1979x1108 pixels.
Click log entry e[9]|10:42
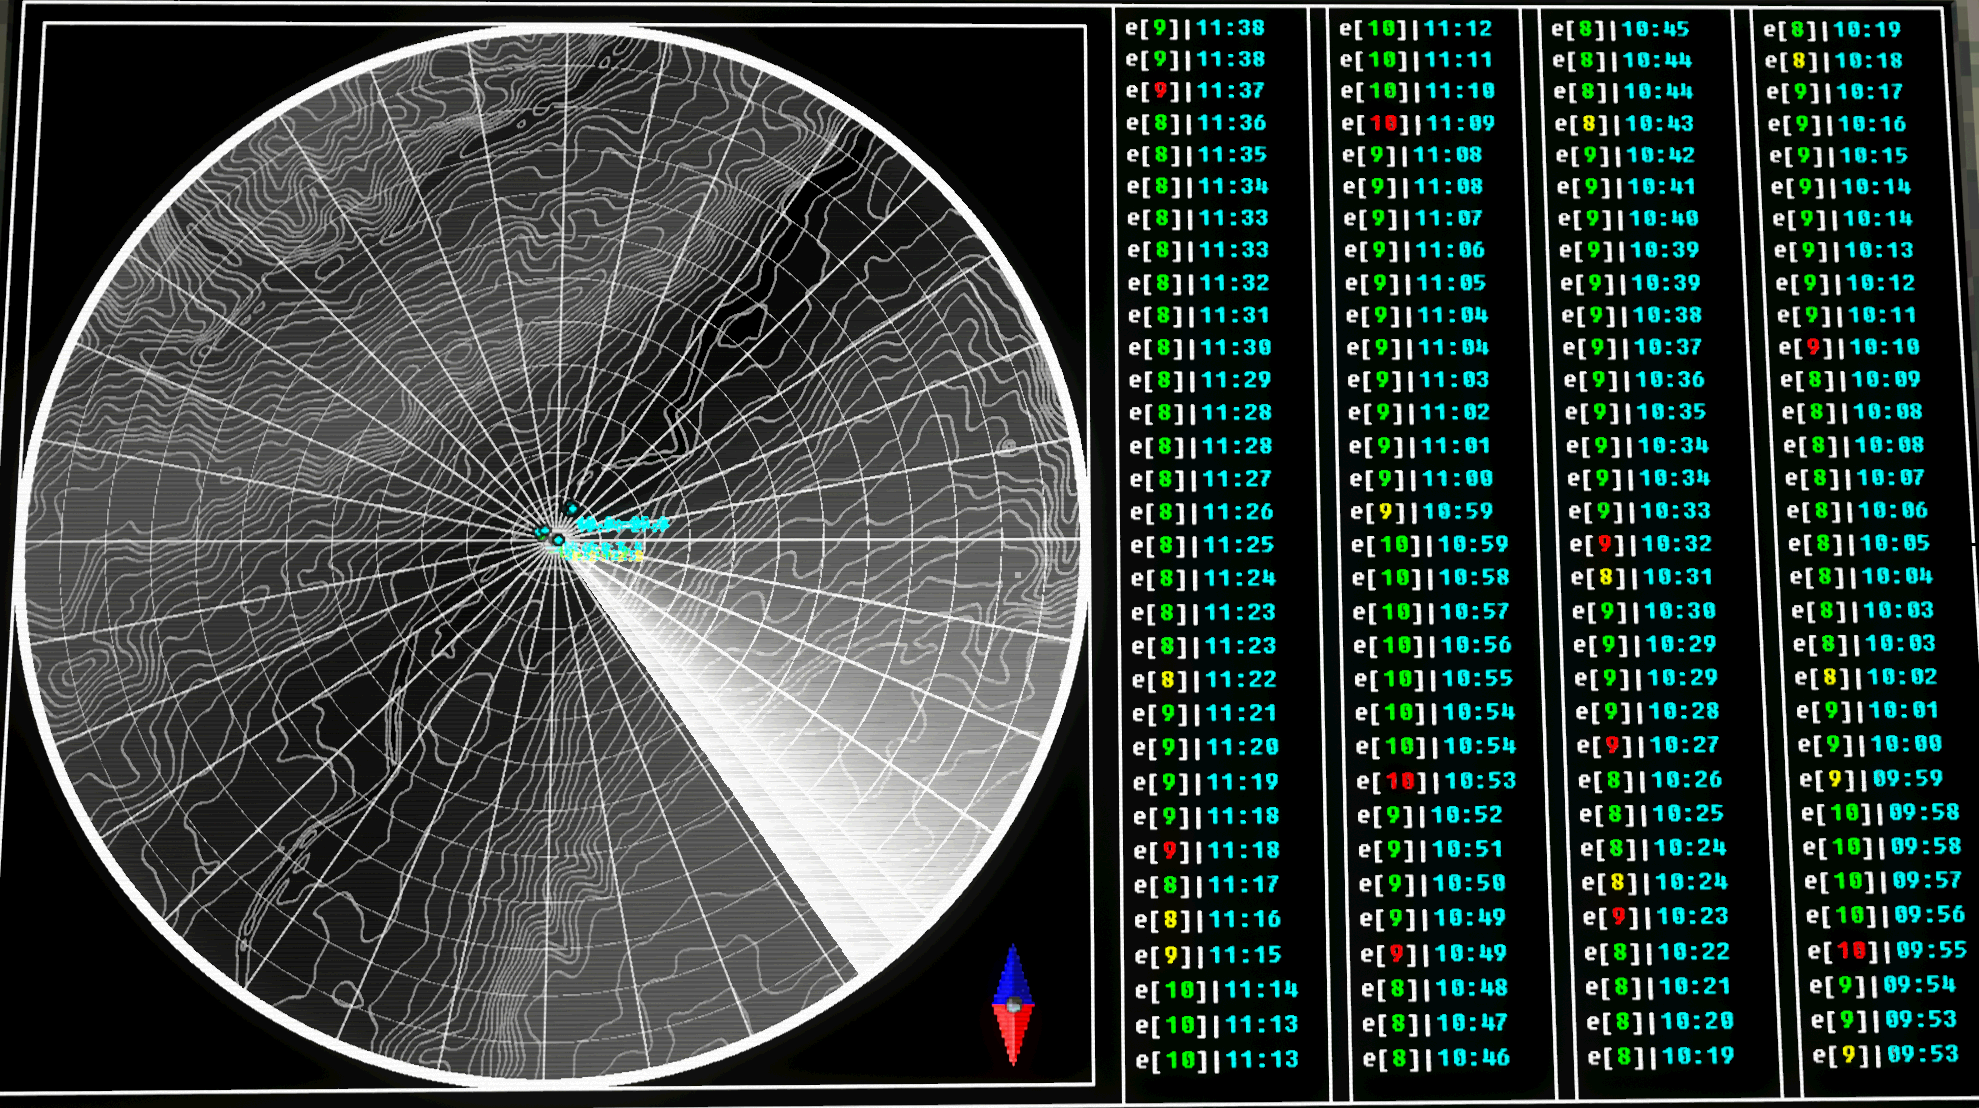tap(1626, 155)
